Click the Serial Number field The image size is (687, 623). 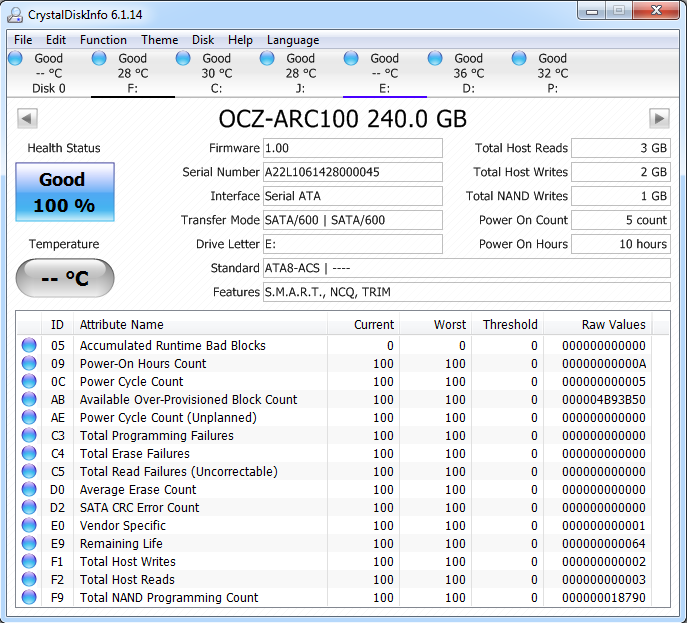coord(352,172)
